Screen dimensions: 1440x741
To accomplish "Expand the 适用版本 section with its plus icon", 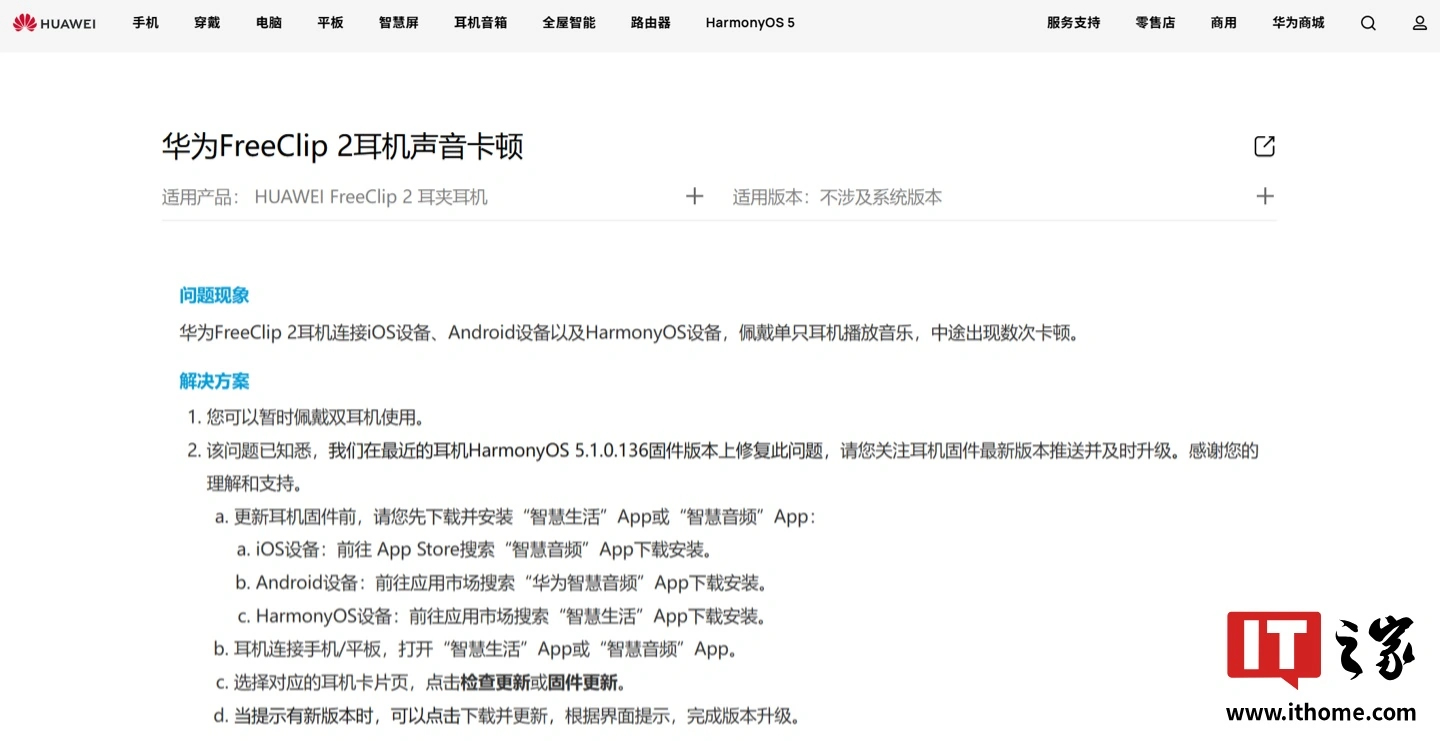I will click(x=1264, y=196).
